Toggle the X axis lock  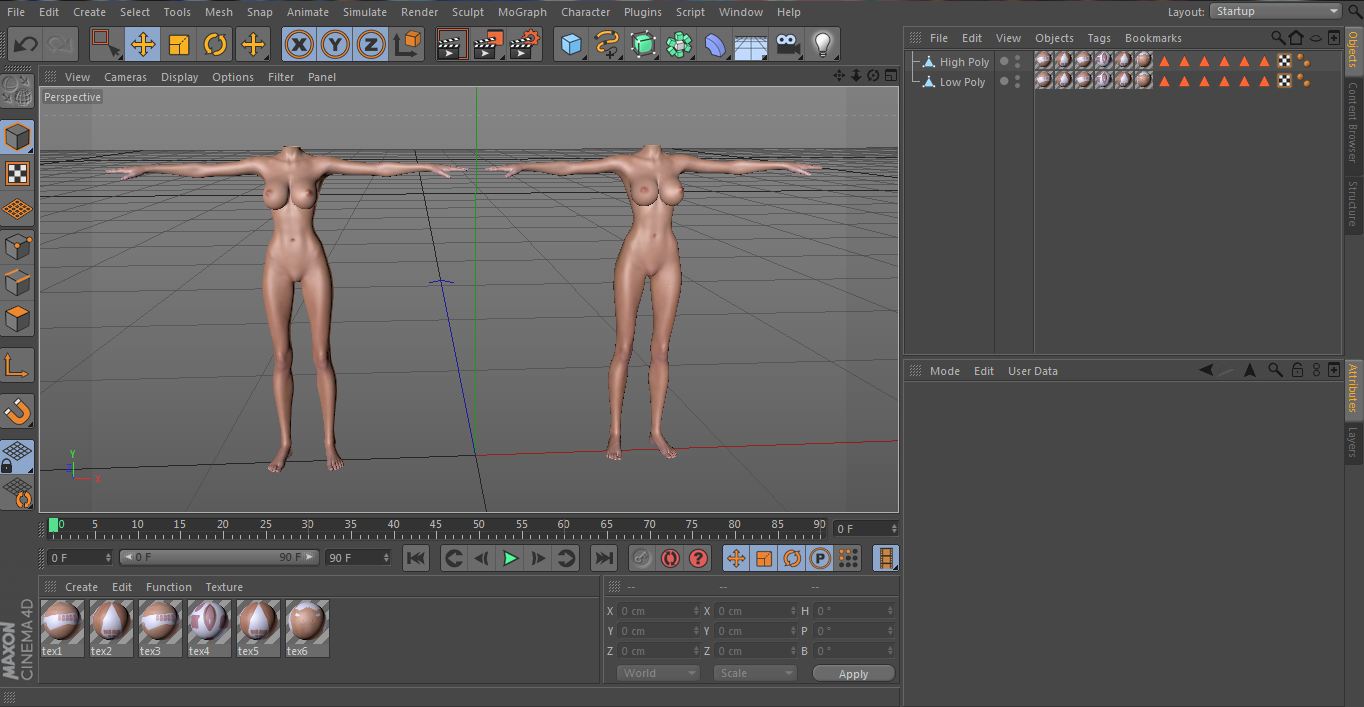(x=299, y=44)
